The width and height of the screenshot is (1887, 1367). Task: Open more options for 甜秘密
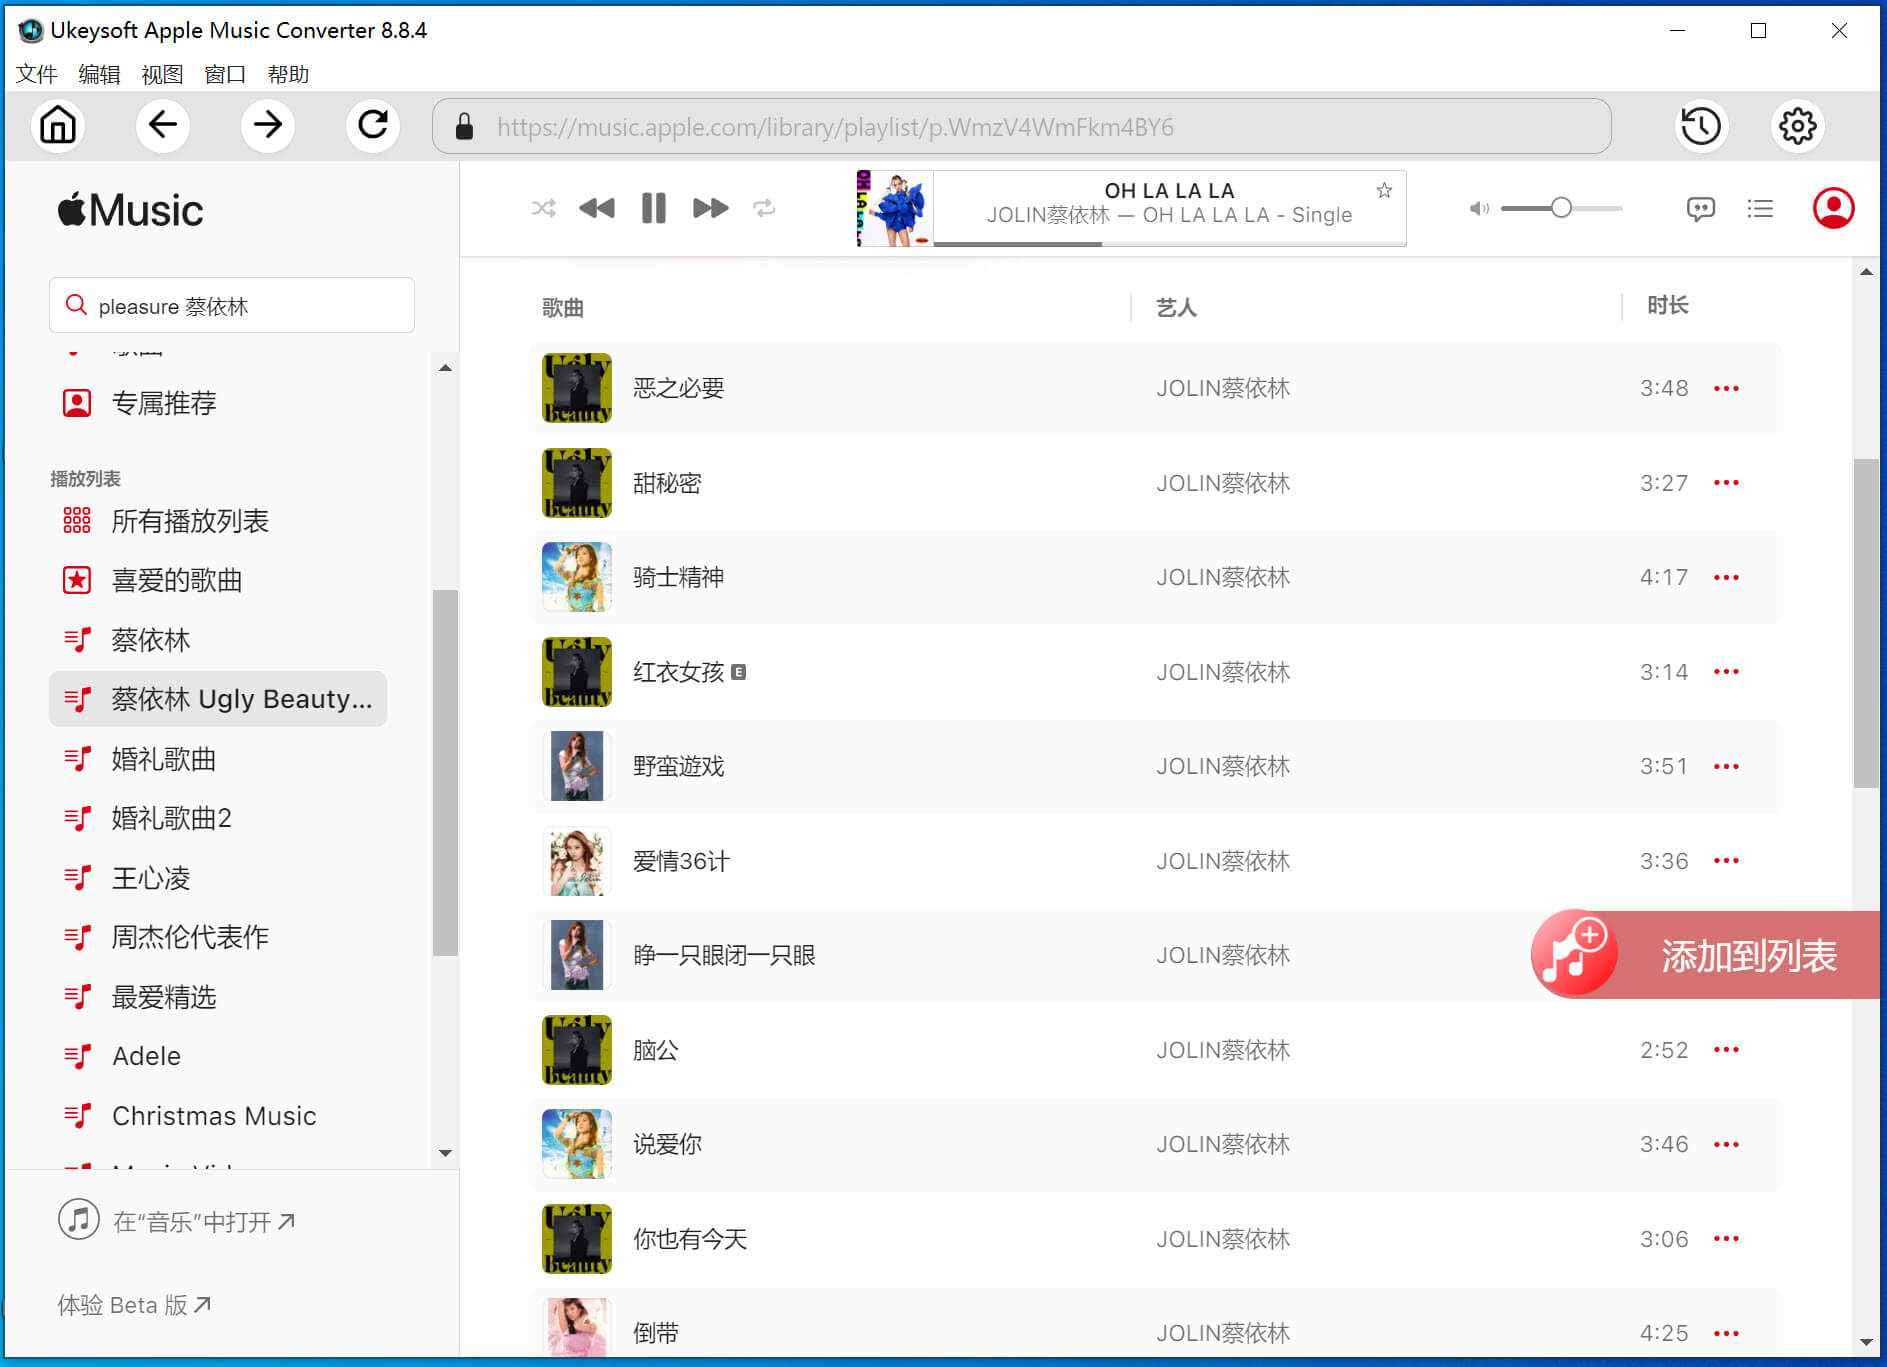(x=1726, y=483)
